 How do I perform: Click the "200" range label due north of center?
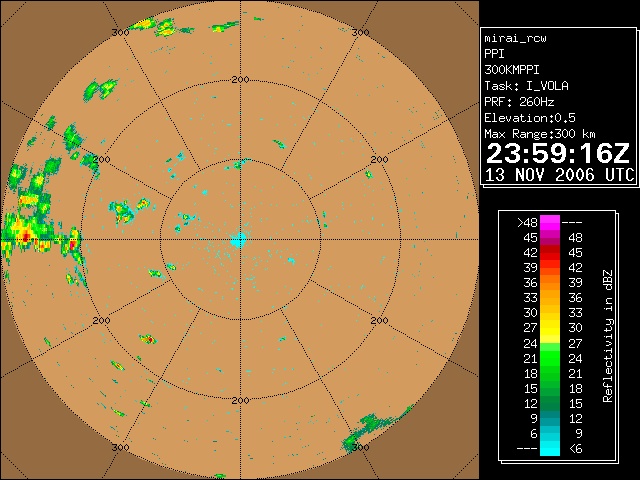click(240, 80)
